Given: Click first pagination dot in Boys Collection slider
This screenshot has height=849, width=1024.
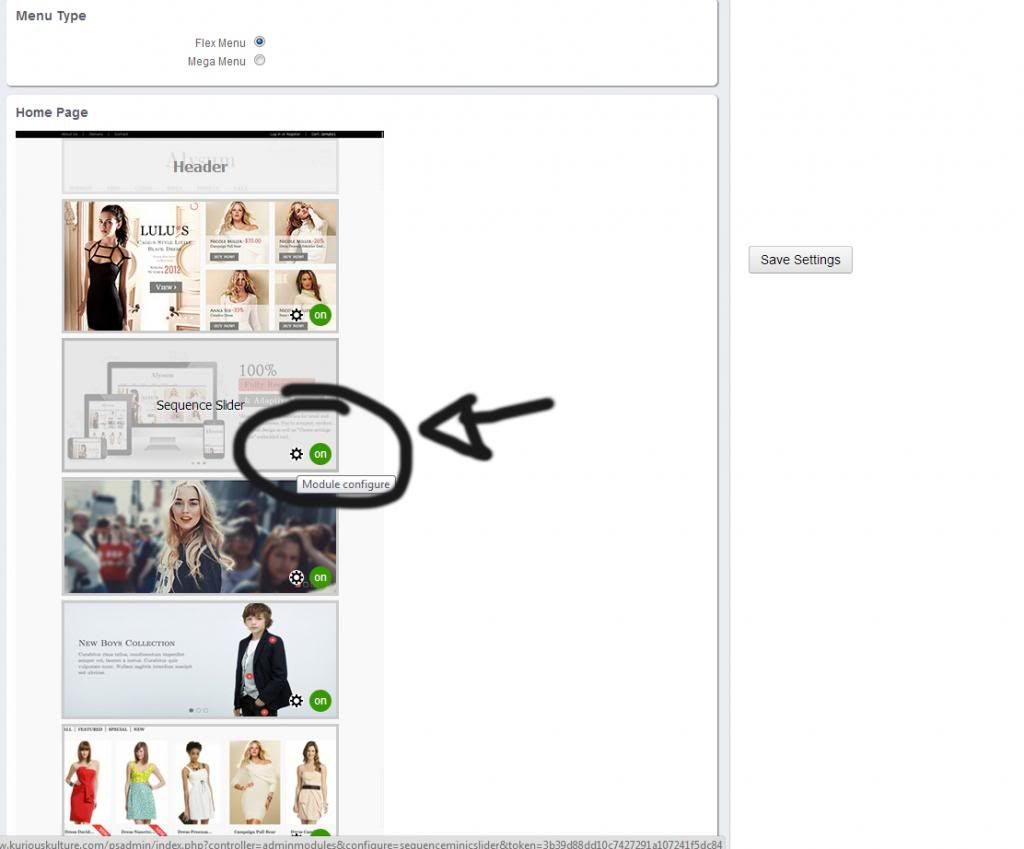Looking at the screenshot, I should click(x=191, y=710).
